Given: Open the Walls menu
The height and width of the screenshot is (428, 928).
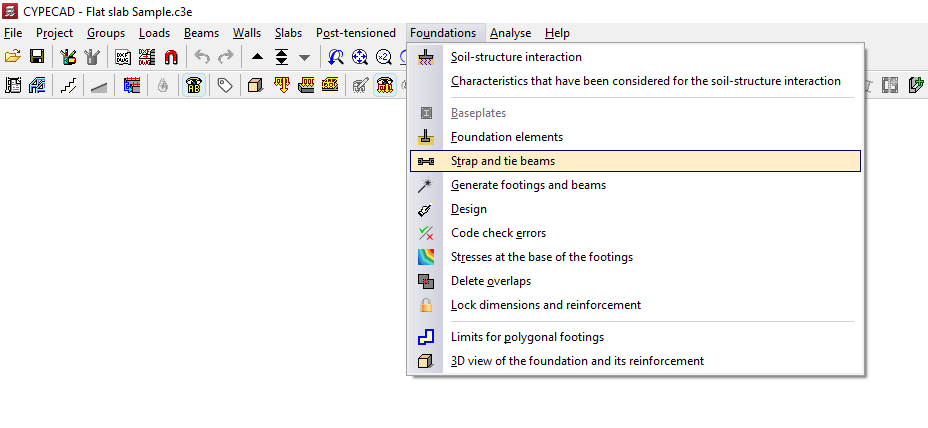Looking at the screenshot, I should (x=247, y=33).
